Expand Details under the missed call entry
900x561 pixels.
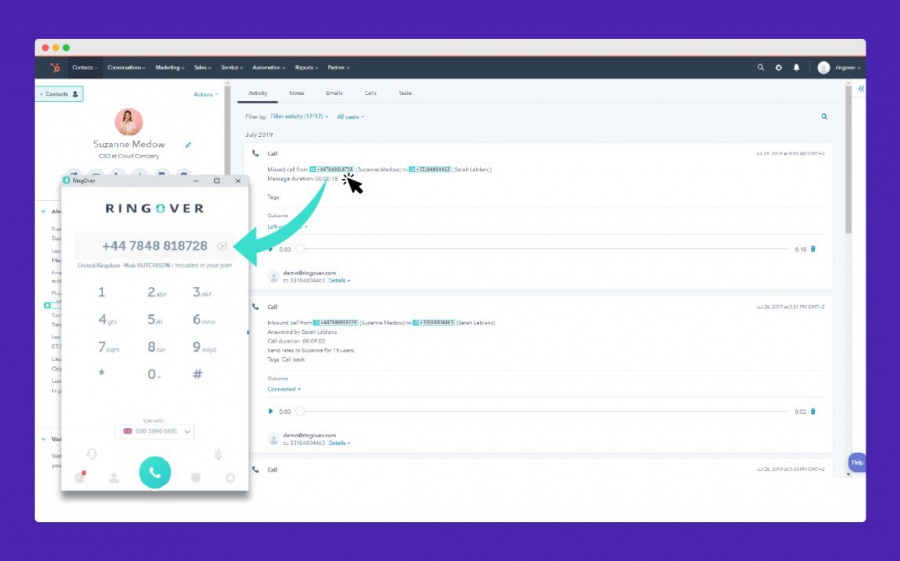pos(339,280)
